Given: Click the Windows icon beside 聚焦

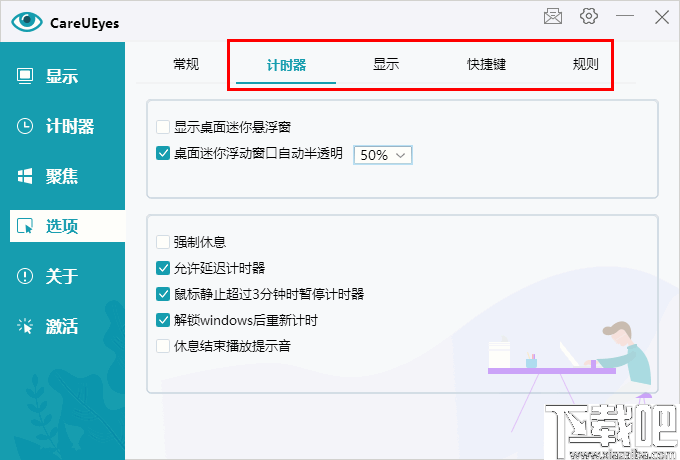Looking at the screenshot, I should click(25, 176).
